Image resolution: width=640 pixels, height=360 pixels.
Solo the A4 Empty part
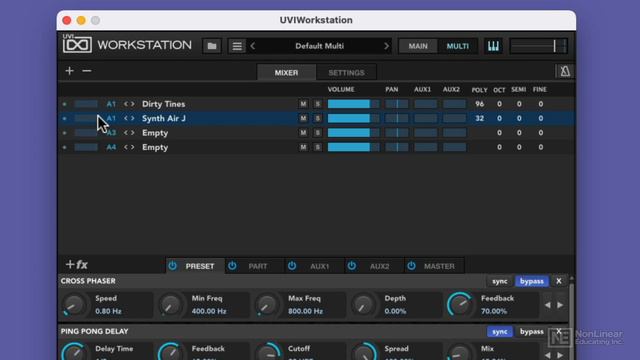[x=318, y=147]
